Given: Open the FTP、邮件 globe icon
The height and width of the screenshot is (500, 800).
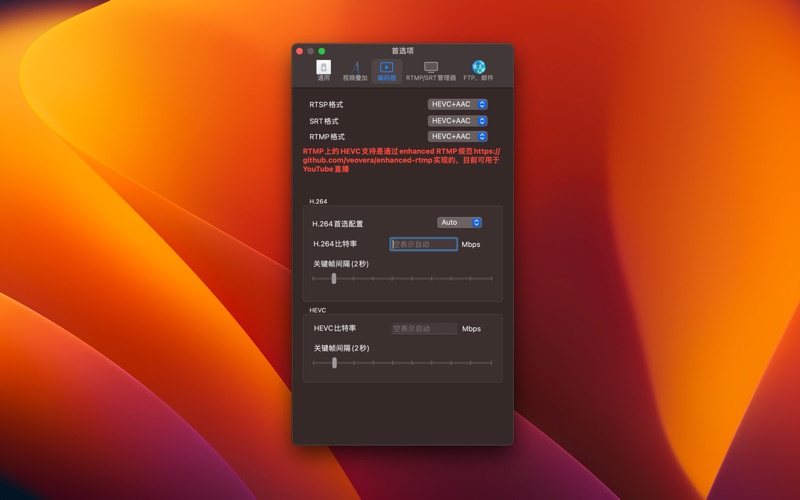Looking at the screenshot, I should point(478,70).
